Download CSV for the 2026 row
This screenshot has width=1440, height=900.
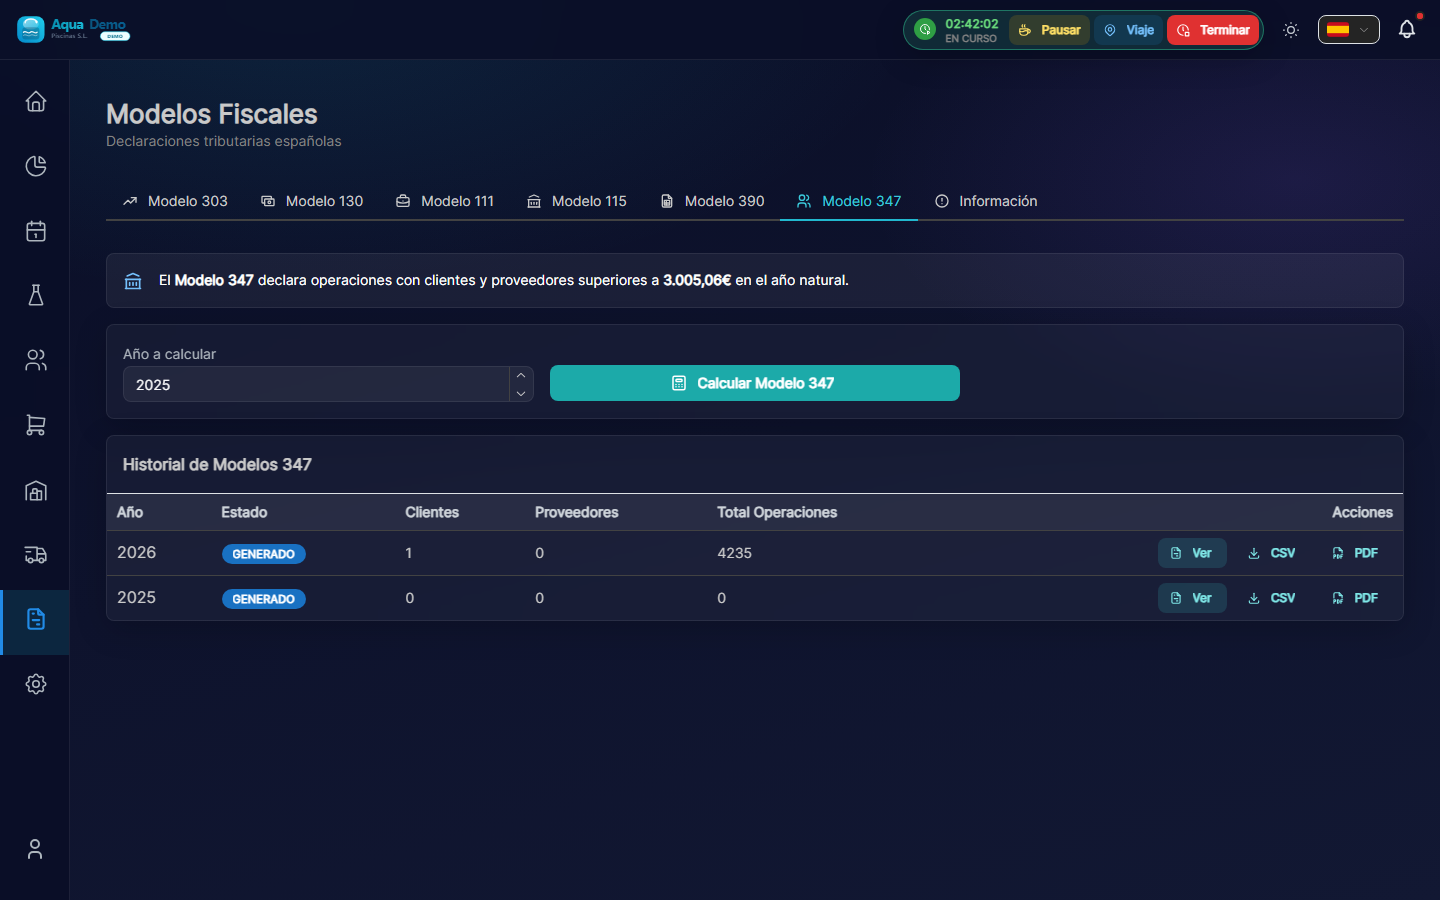pyautogui.click(x=1271, y=553)
